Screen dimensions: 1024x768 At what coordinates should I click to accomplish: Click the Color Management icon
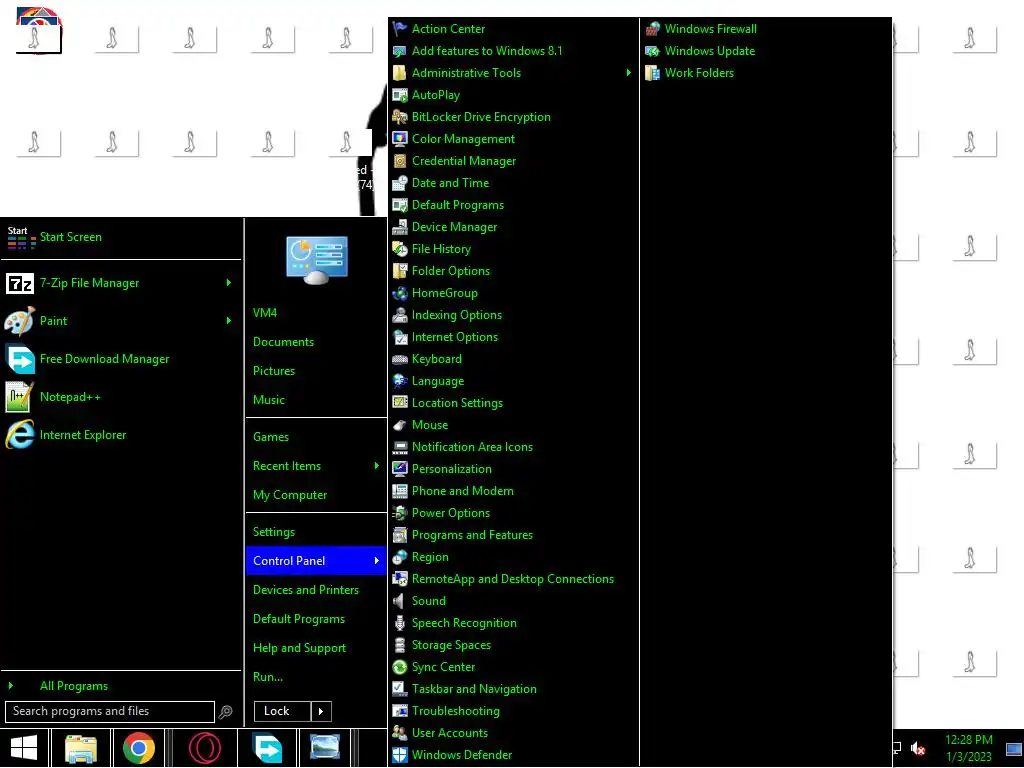(x=400, y=139)
